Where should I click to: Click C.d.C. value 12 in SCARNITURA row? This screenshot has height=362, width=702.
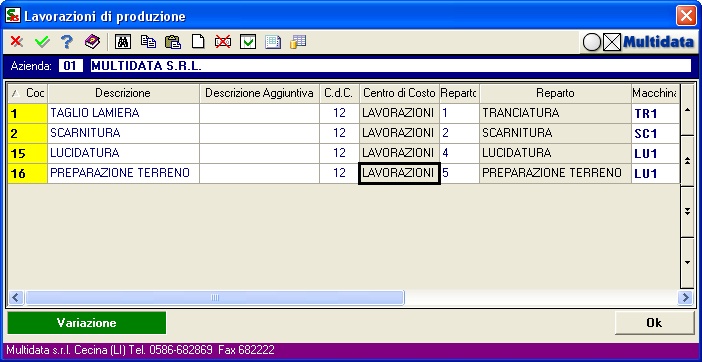pyautogui.click(x=339, y=133)
